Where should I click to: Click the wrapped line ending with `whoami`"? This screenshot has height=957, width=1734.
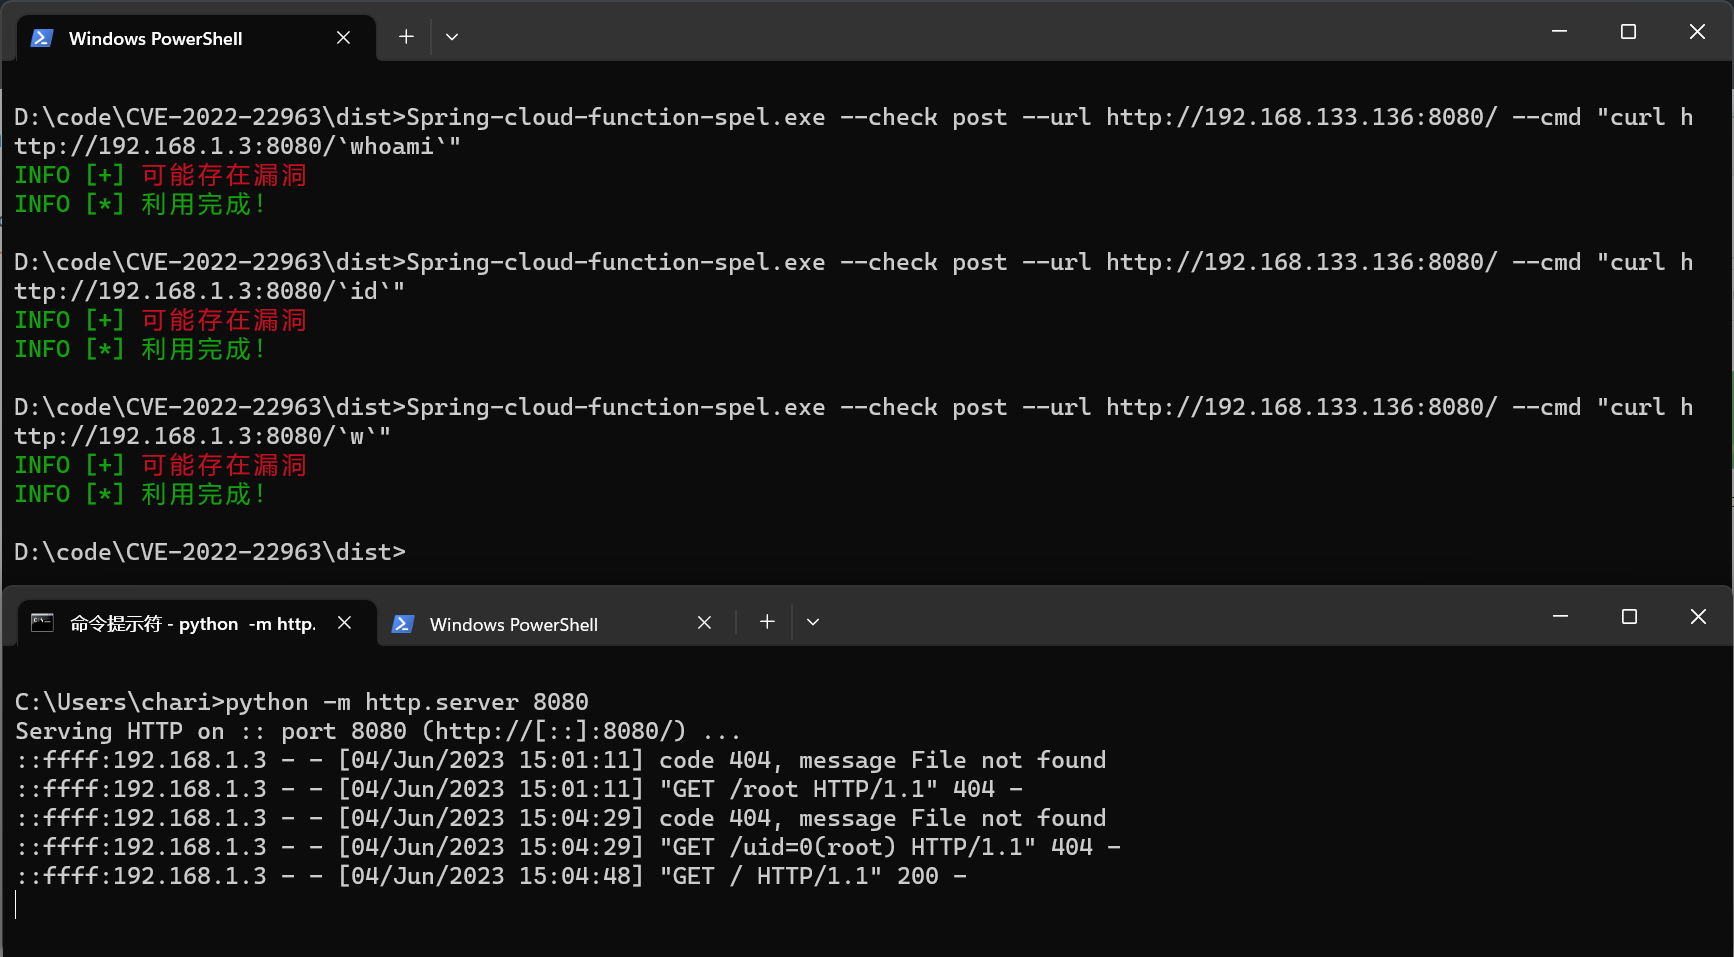pyautogui.click(x=237, y=146)
